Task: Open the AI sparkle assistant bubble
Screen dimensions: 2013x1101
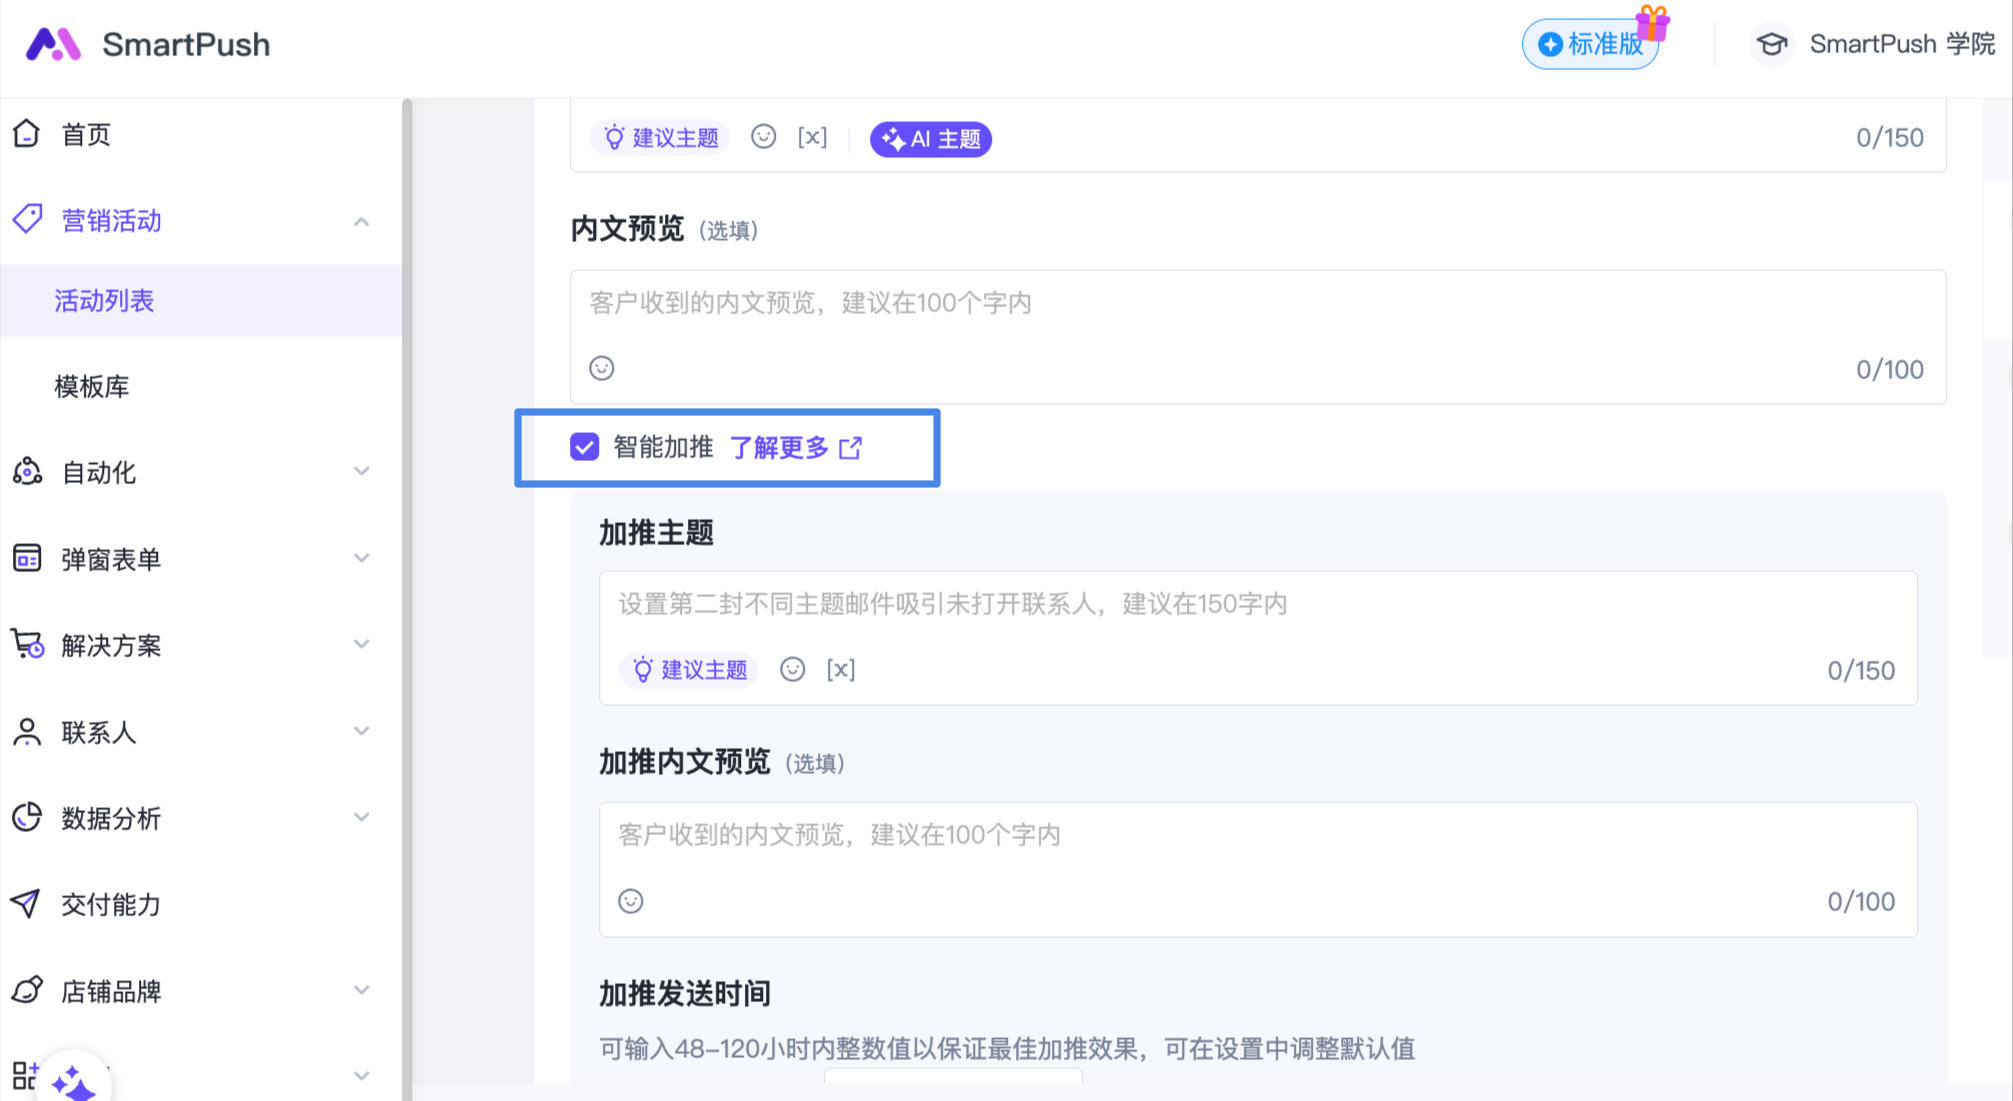Action: coord(73,1082)
